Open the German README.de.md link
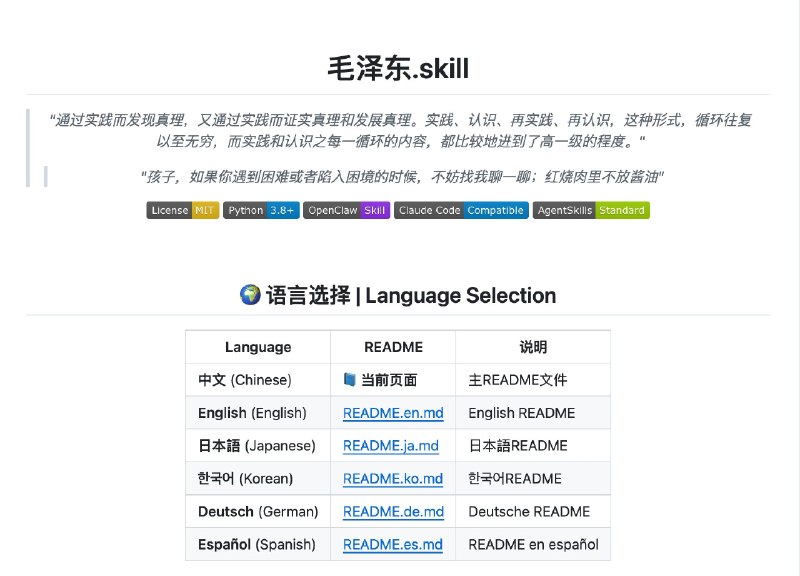The width and height of the screenshot is (800, 576). tap(393, 512)
